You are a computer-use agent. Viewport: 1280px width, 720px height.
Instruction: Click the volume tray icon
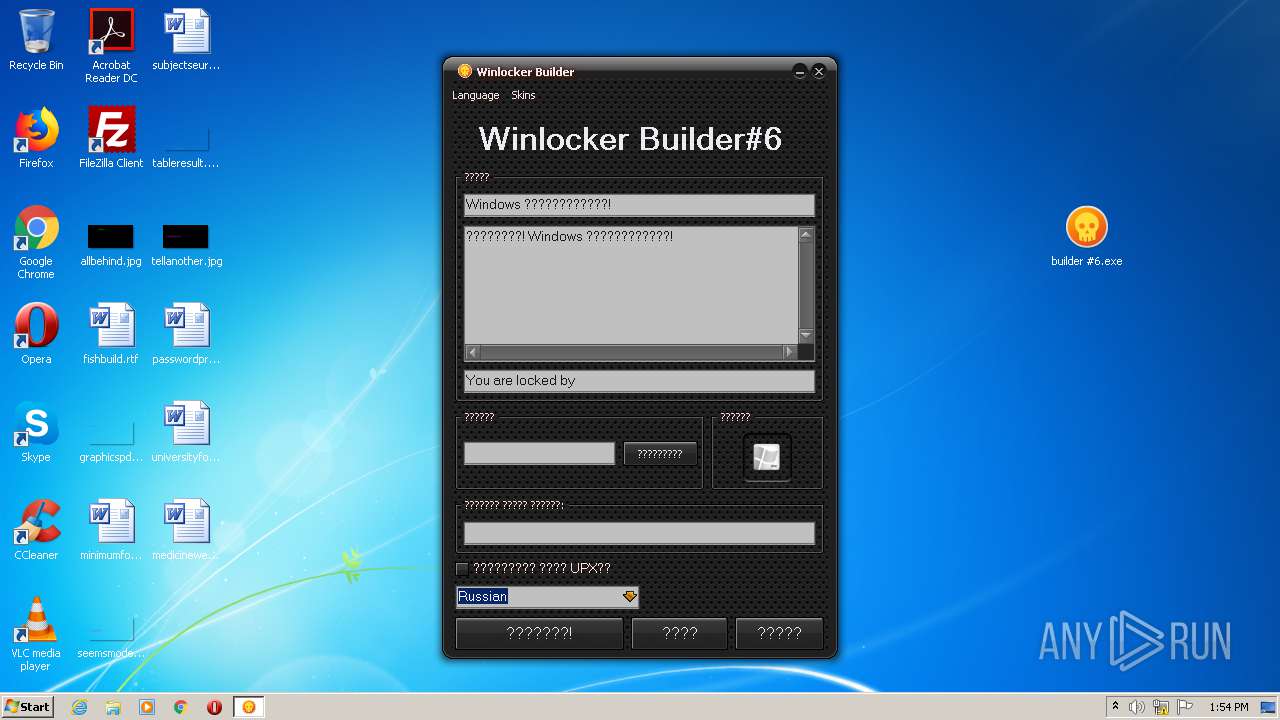1137,707
